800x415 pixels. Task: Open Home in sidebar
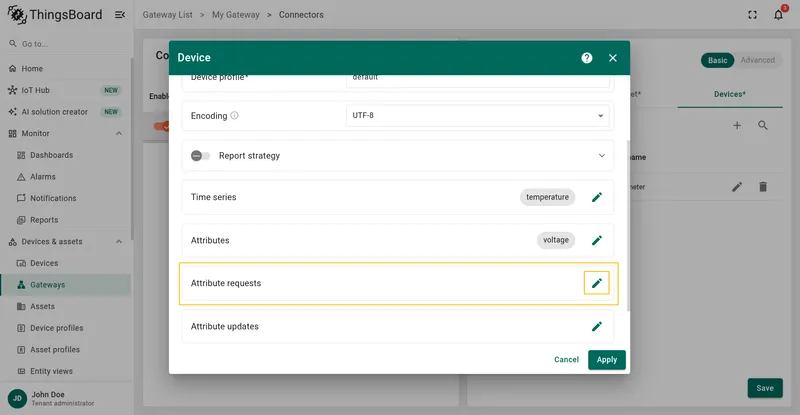pyautogui.click(x=65, y=68)
